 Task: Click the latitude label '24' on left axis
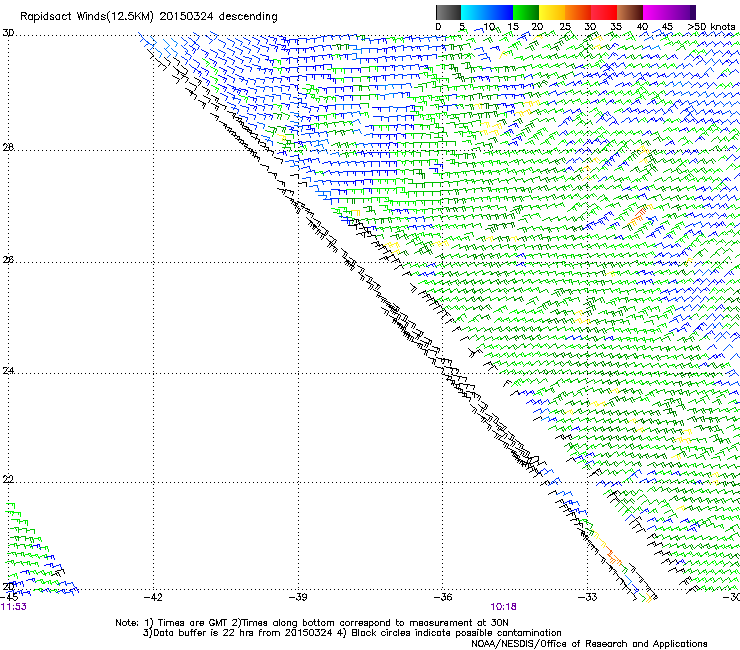point(8,371)
